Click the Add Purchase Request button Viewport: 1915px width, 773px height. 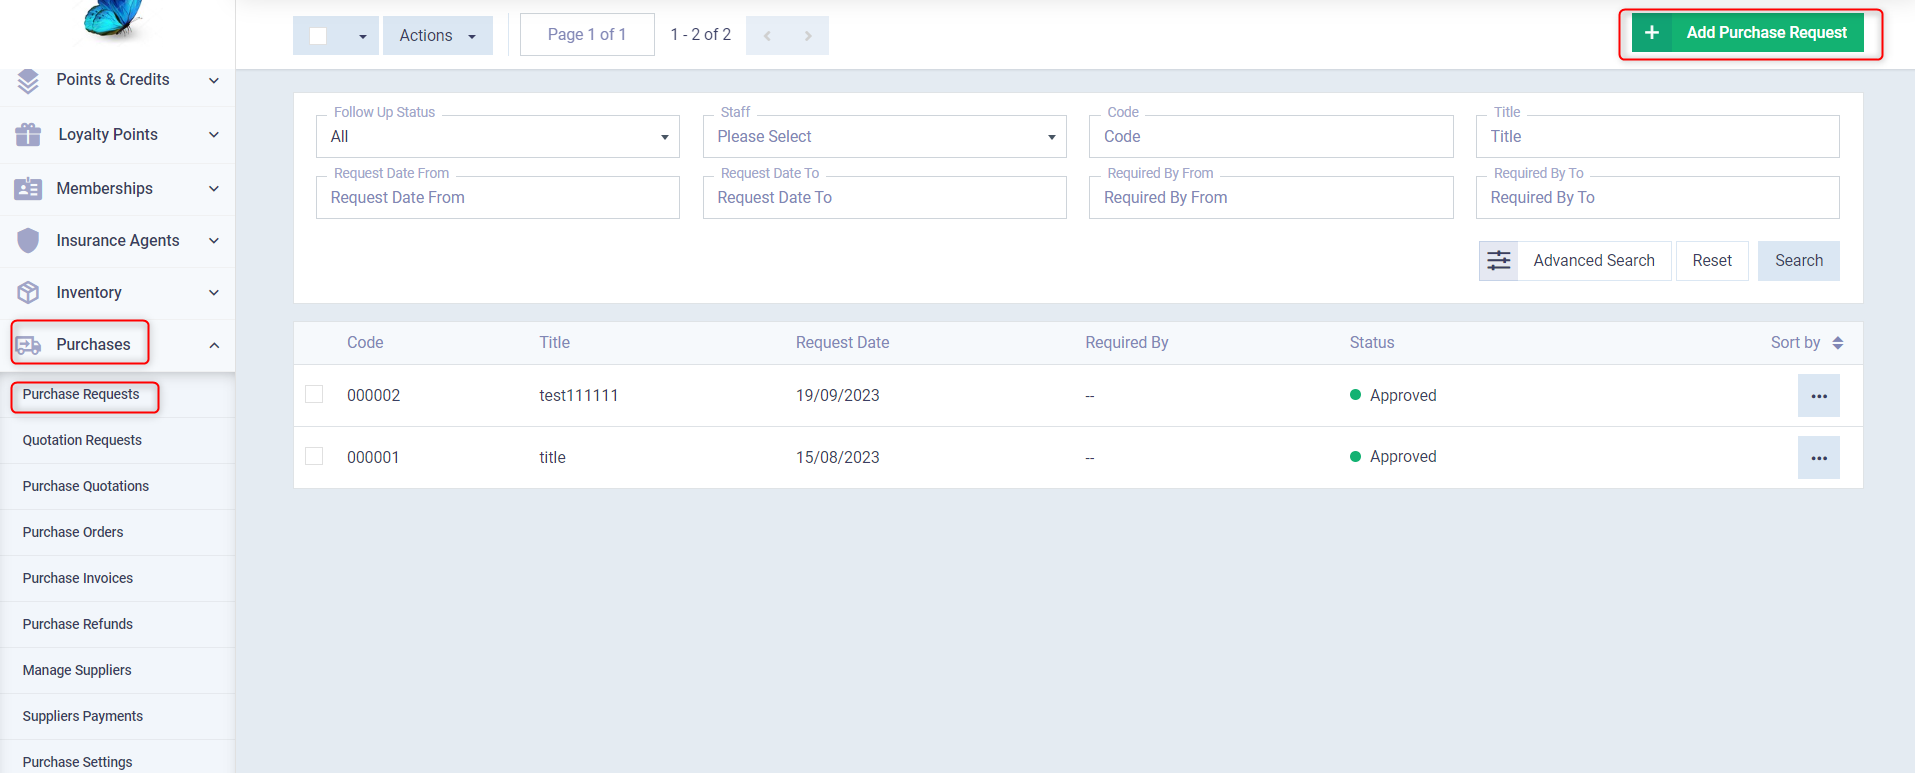(x=1748, y=33)
